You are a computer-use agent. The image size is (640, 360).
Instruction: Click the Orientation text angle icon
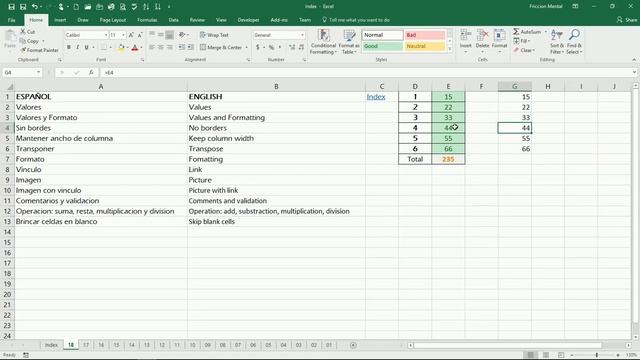click(x=182, y=35)
